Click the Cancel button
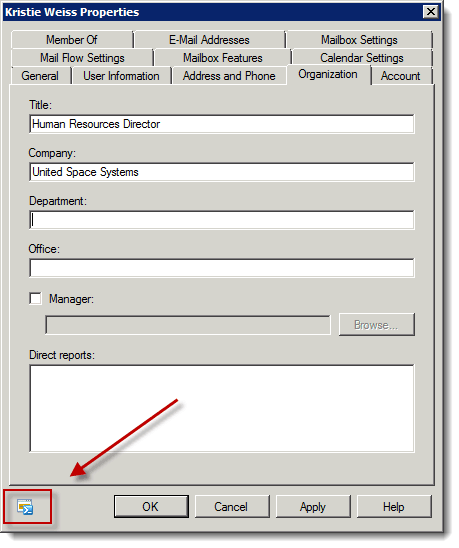459x548 pixels. (232, 506)
